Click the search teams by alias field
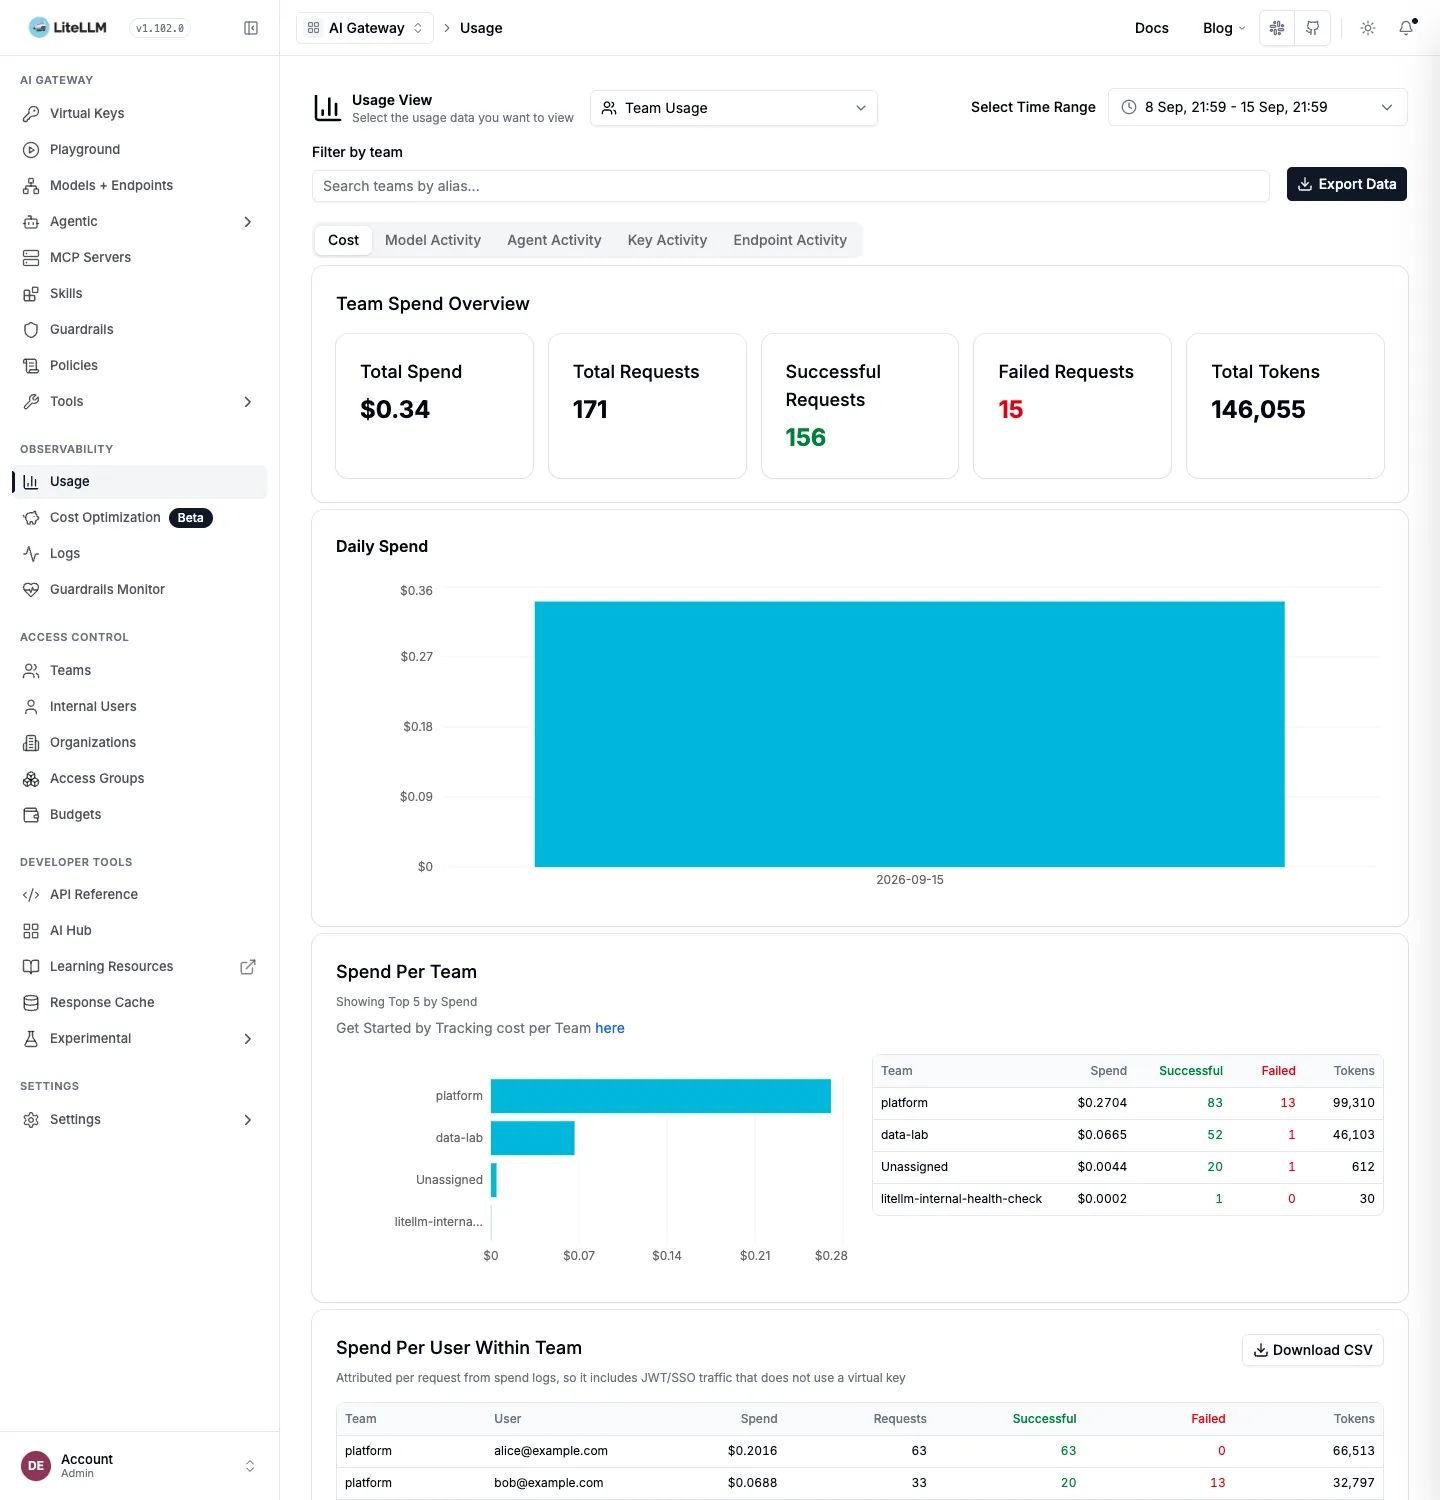 (791, 186)
